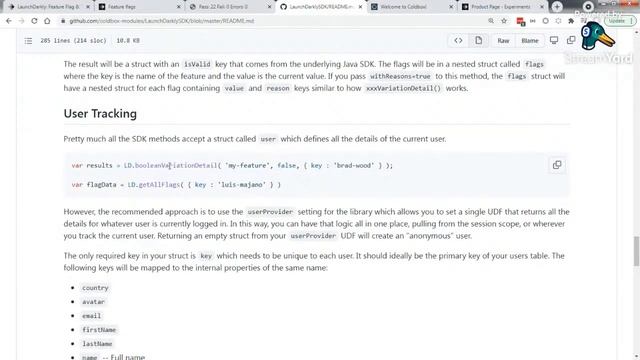This screenshot has width=640, height=360.
Task: Close the active GitHub README tab
Action: click(360, 7)
